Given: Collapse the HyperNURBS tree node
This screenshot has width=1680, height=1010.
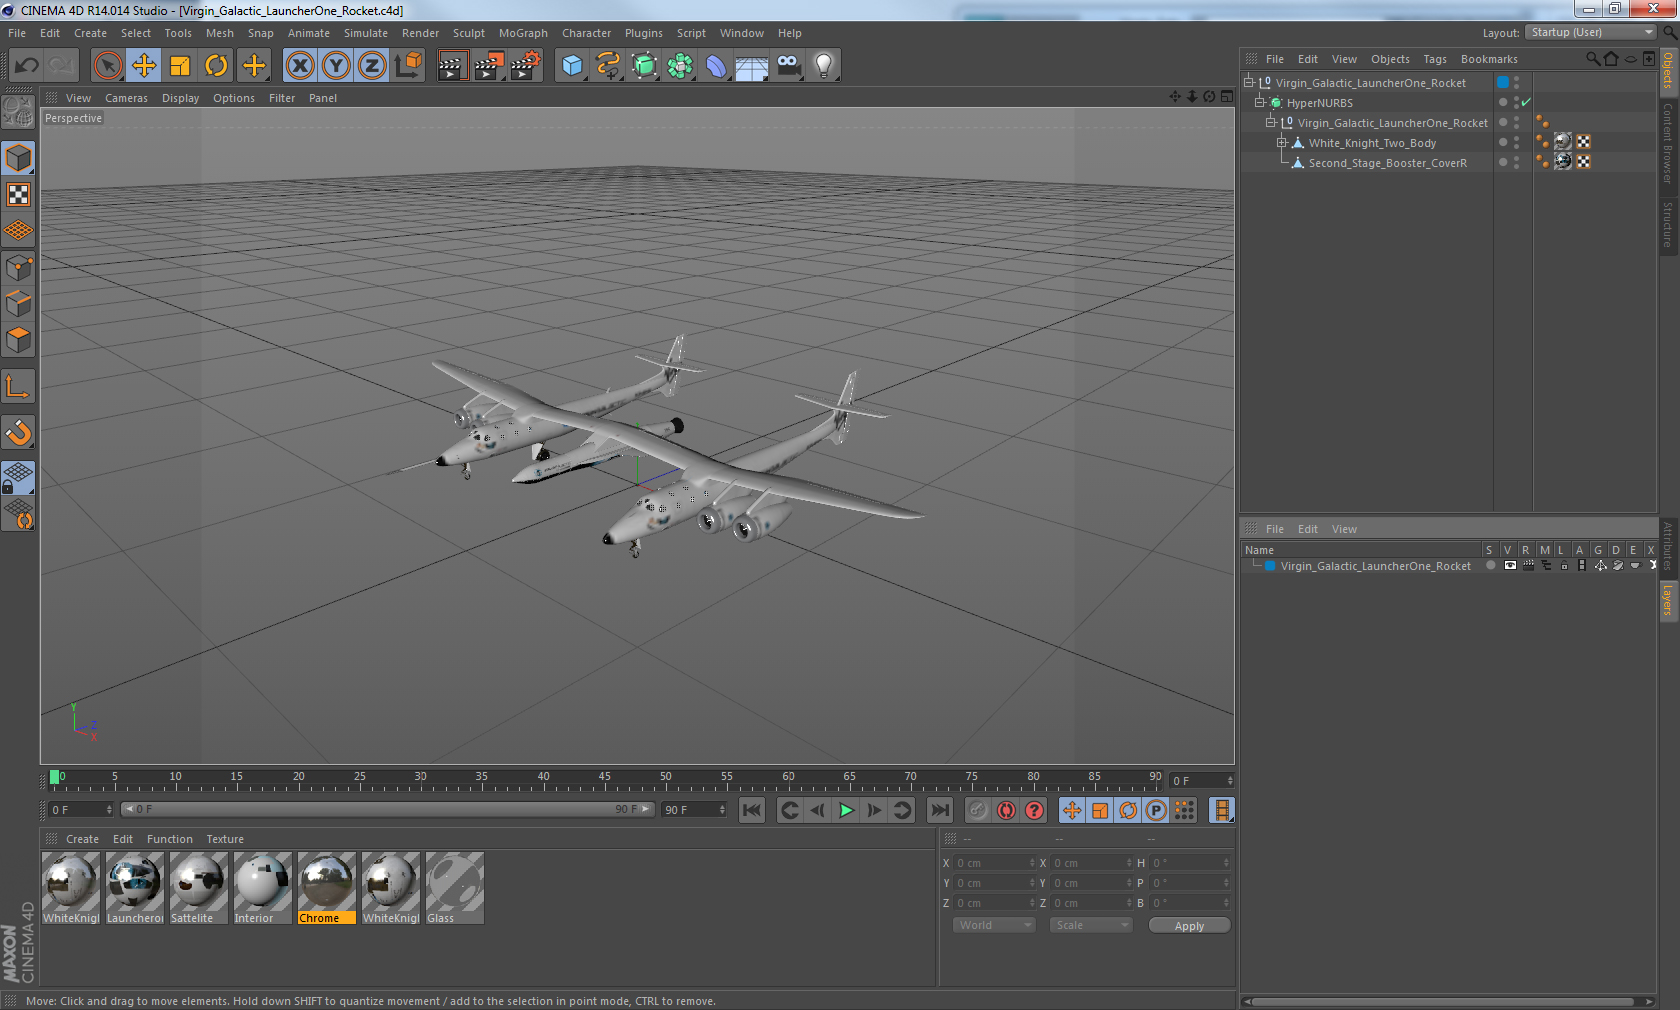Looking at the screenshot, I should pos(1260,102).
